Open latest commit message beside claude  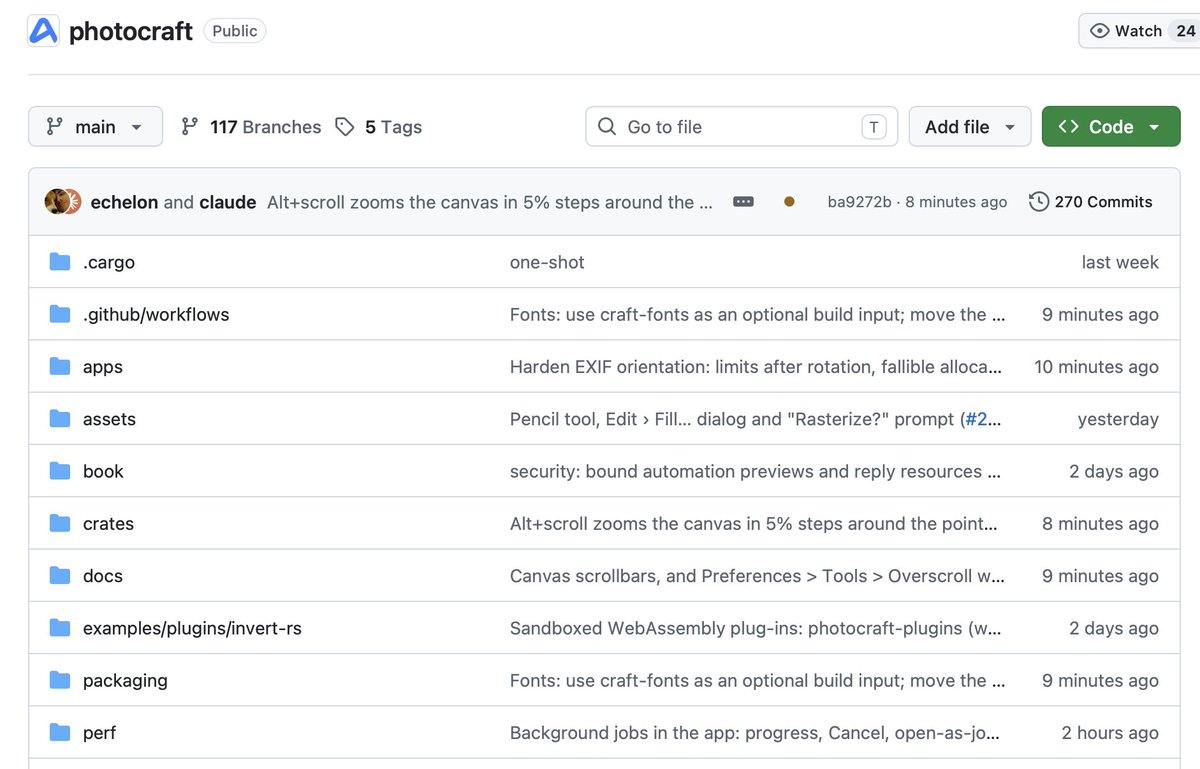pos(490,202)
